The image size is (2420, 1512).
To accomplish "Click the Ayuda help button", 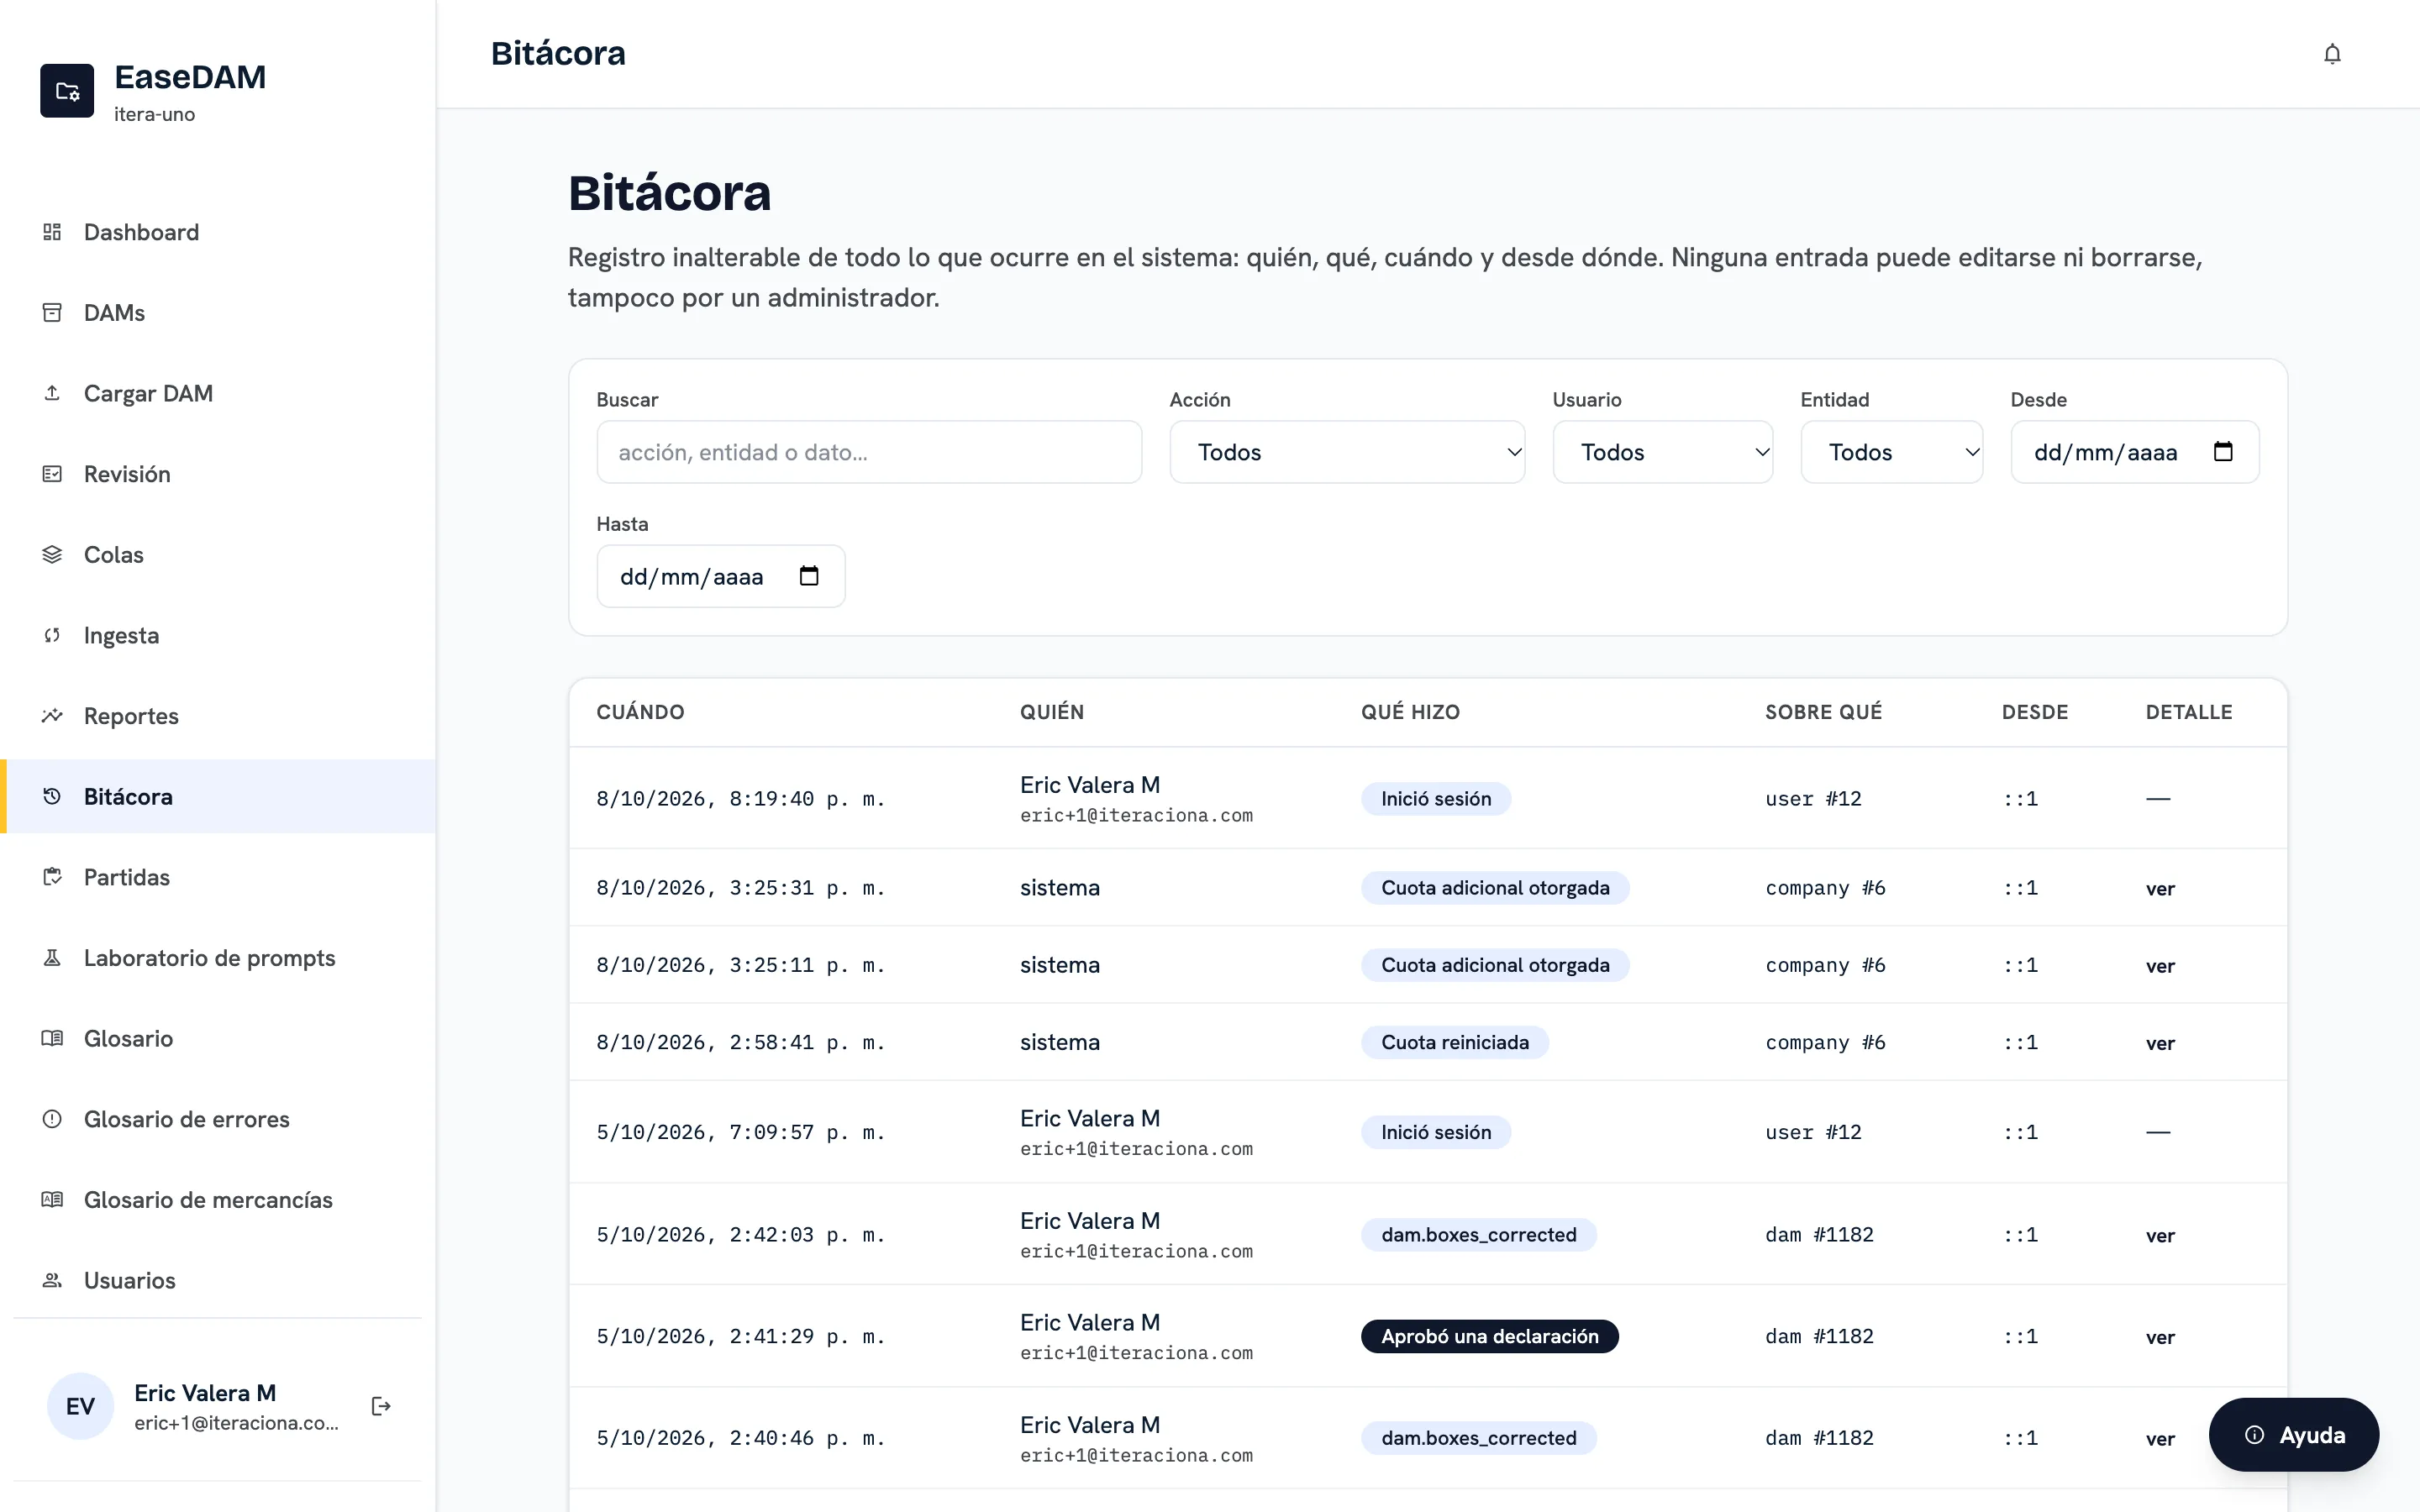I will (2293, 1435).
